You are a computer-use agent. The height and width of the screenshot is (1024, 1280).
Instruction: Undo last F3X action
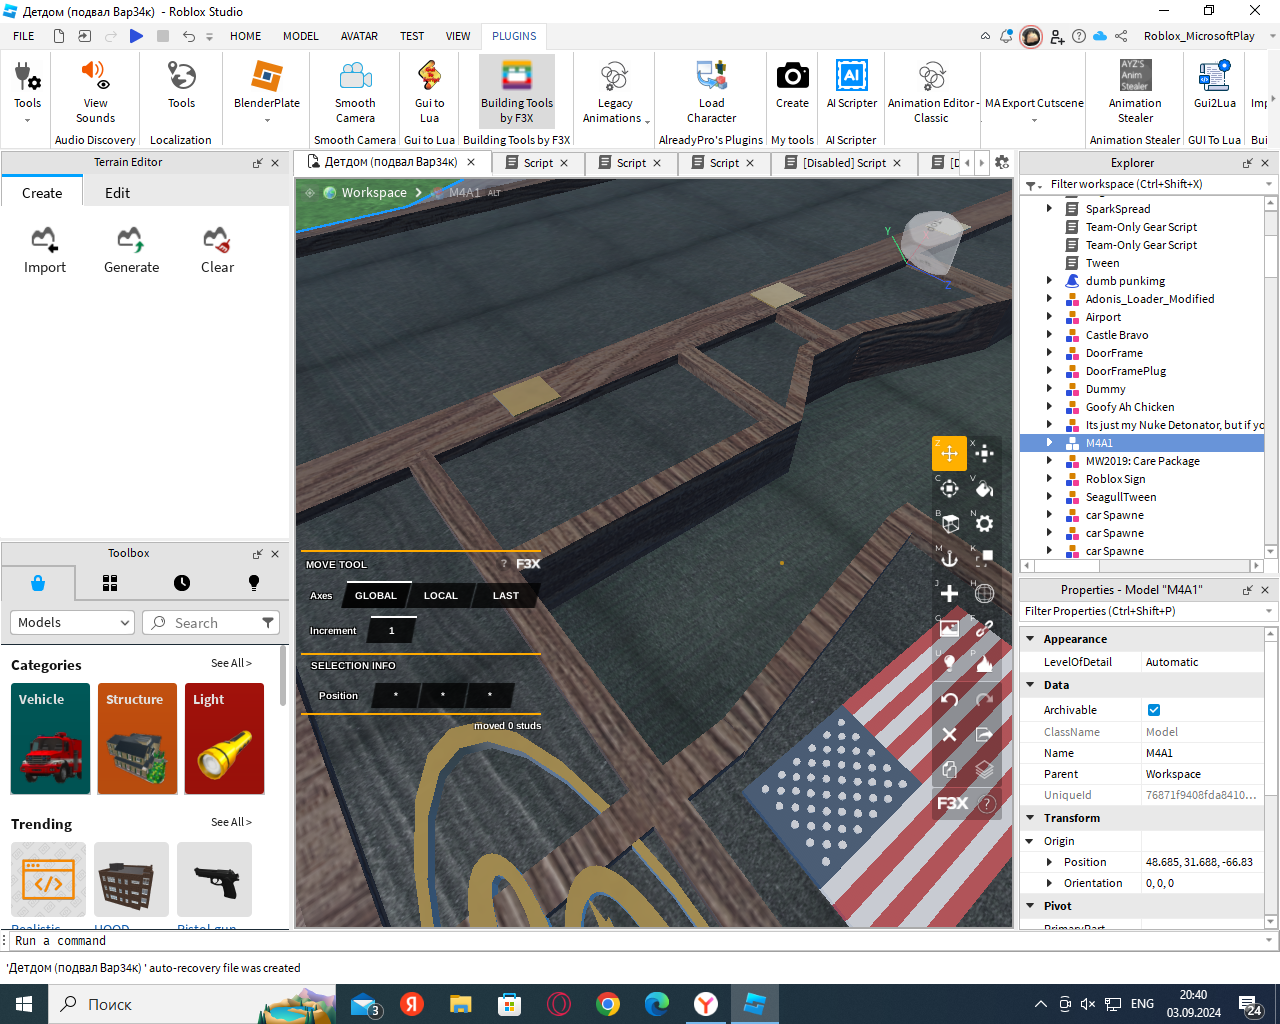[x=949, y=699]
